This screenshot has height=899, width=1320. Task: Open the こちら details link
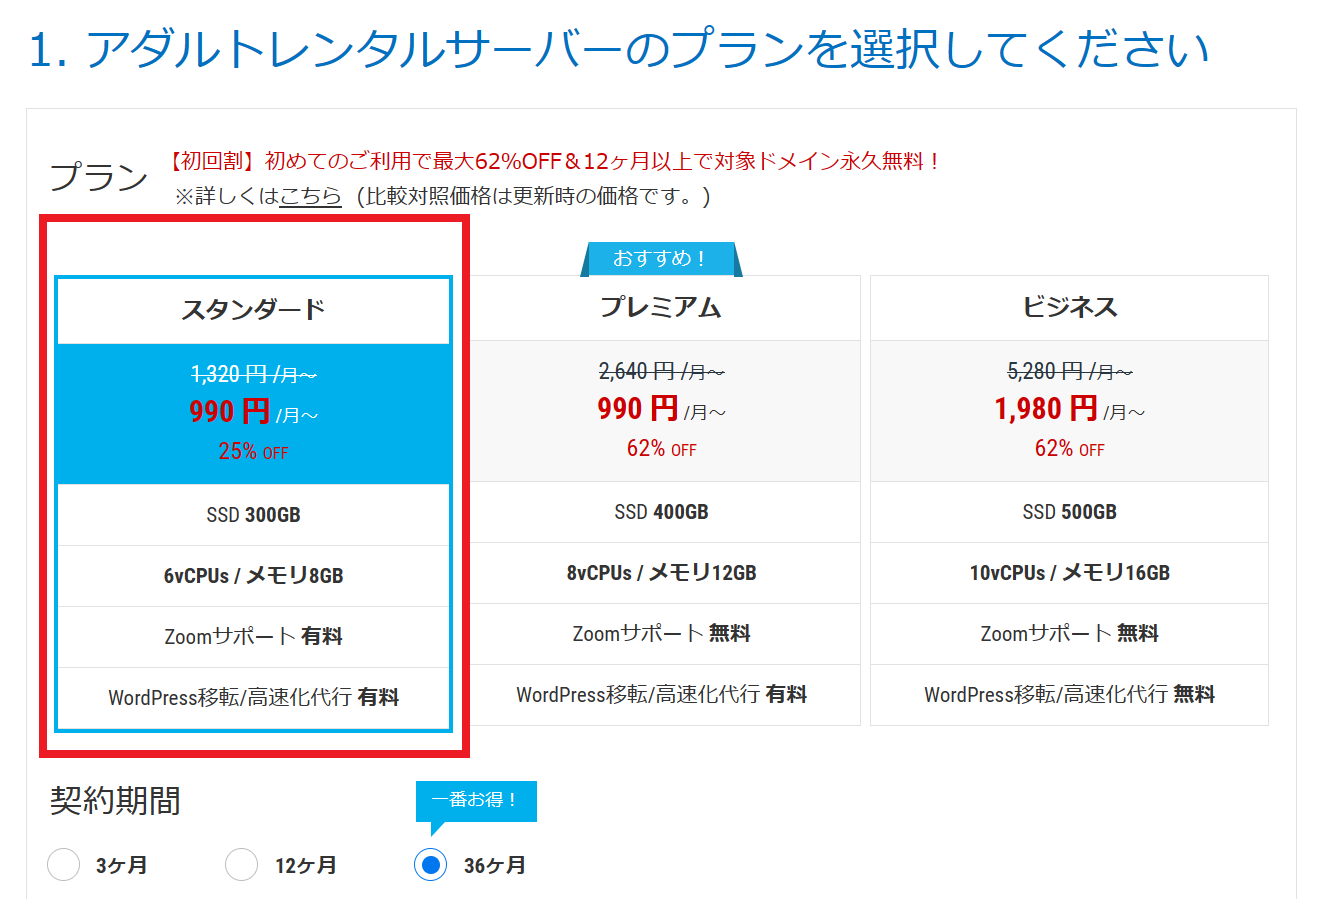[x=310, y=196]
